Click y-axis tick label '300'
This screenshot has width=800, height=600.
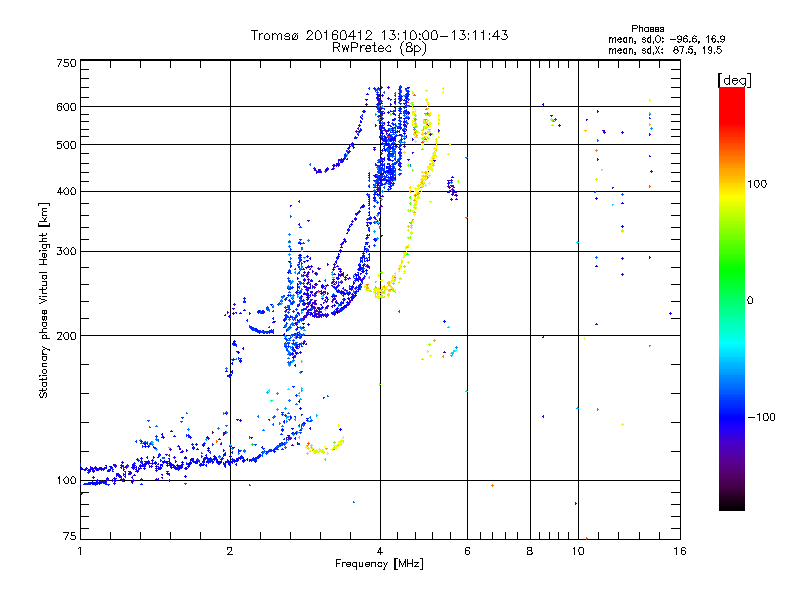[67, 252]
